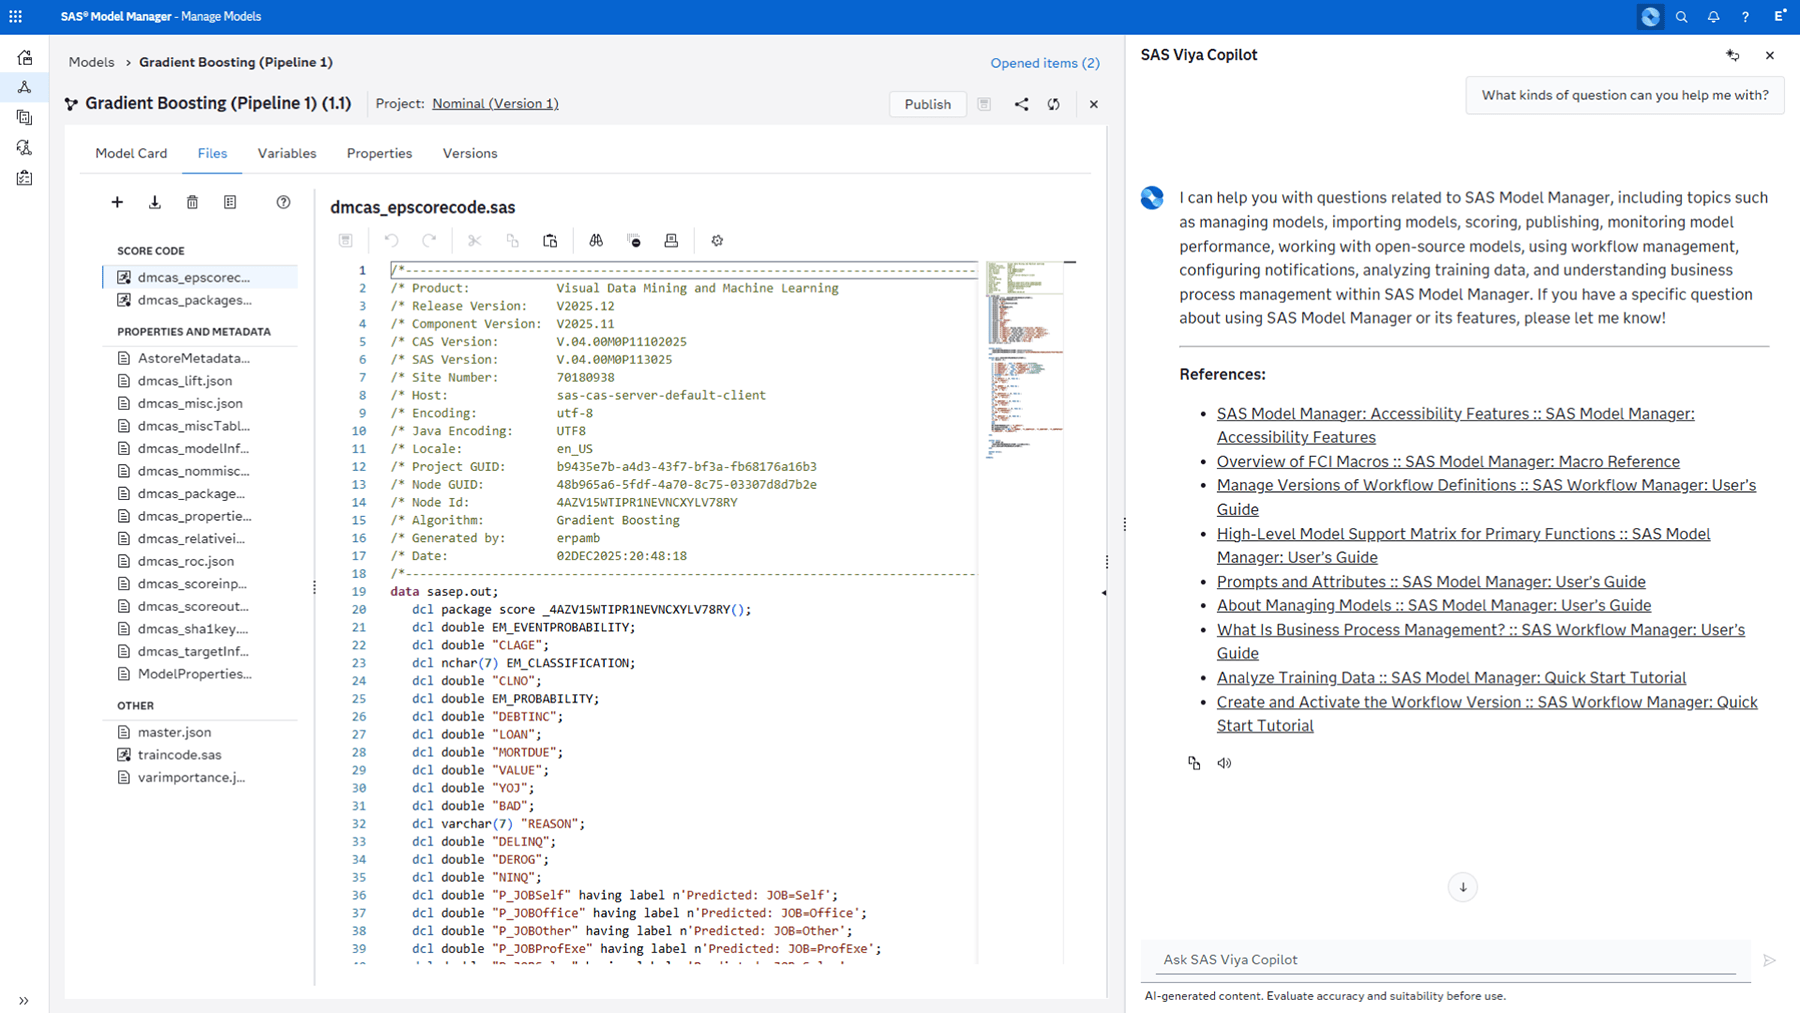
Task: Select the print icon in the code editor toolbar
Action: point(671,240)
